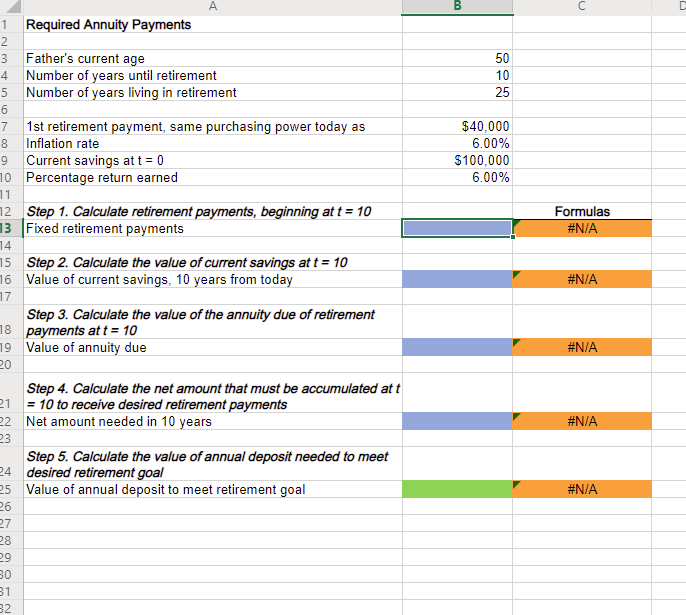Screen dimensions: 686x615
Task: Click blue input cell for Net amount needed
Action: (457, 421)
